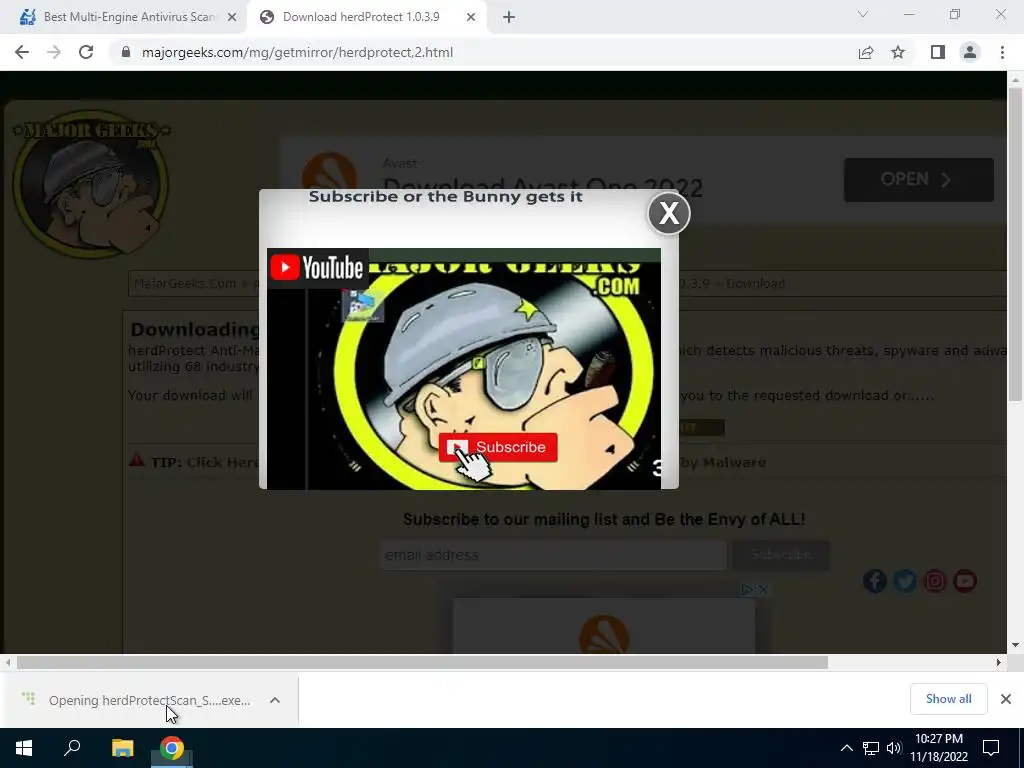Screen dimensions: 1024x768
Task: Click the red warning TIP icon
Action: tap(136, 460)
